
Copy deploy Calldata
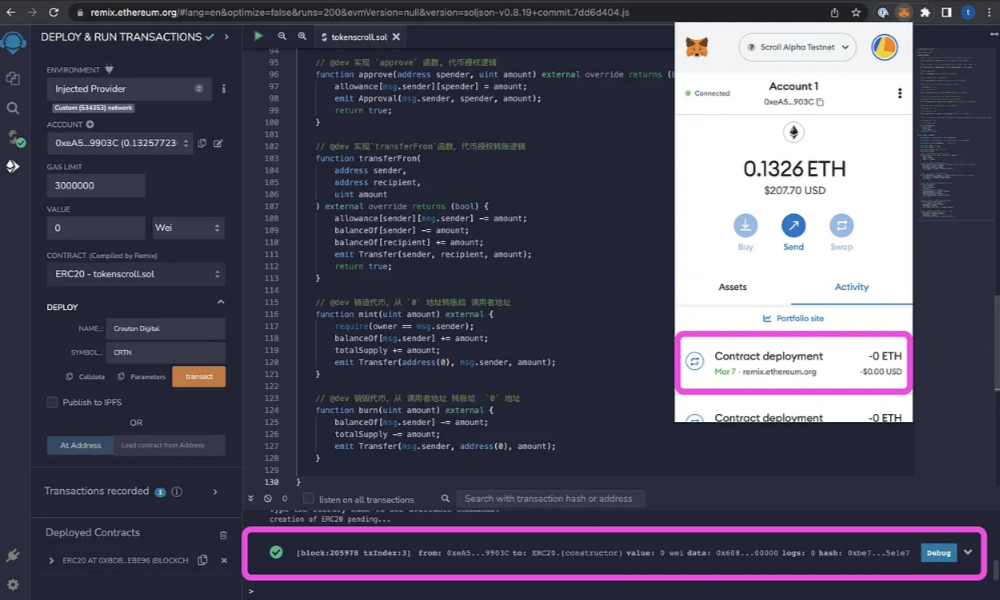pos(85,377)
